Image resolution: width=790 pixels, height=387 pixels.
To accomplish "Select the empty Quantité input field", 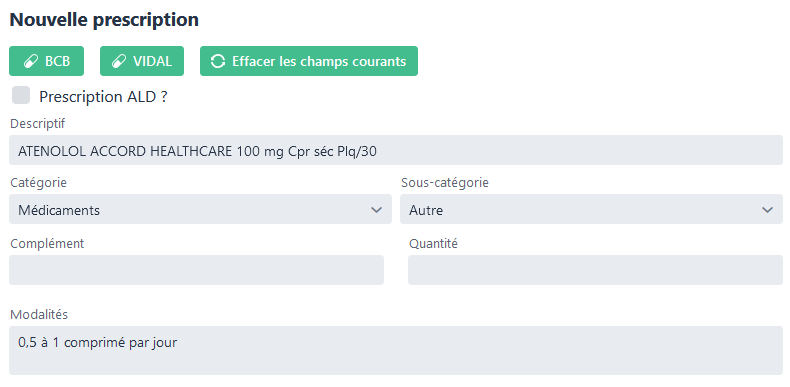I will click(x=596, y=270).
